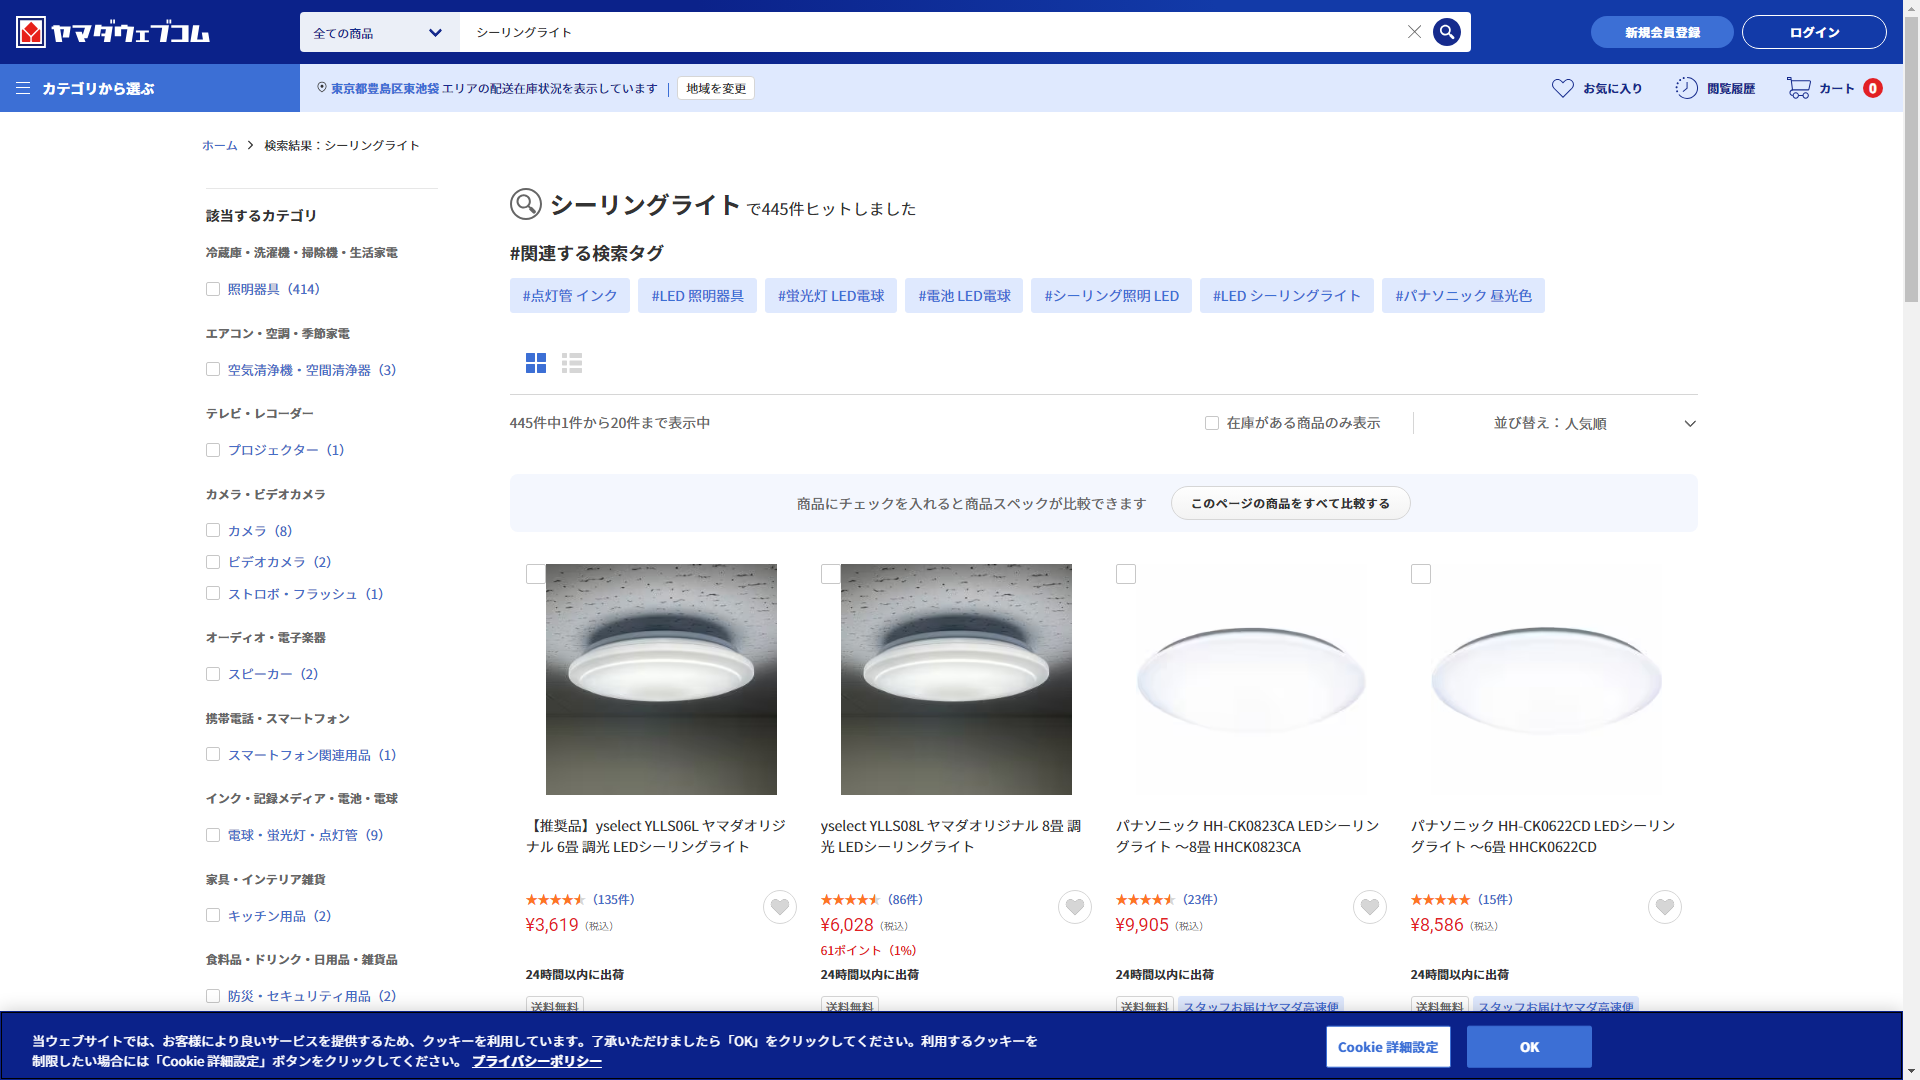Open browsing history (閲覧履歴)
1920x1080 pixels.
[x=1715, y=88]
